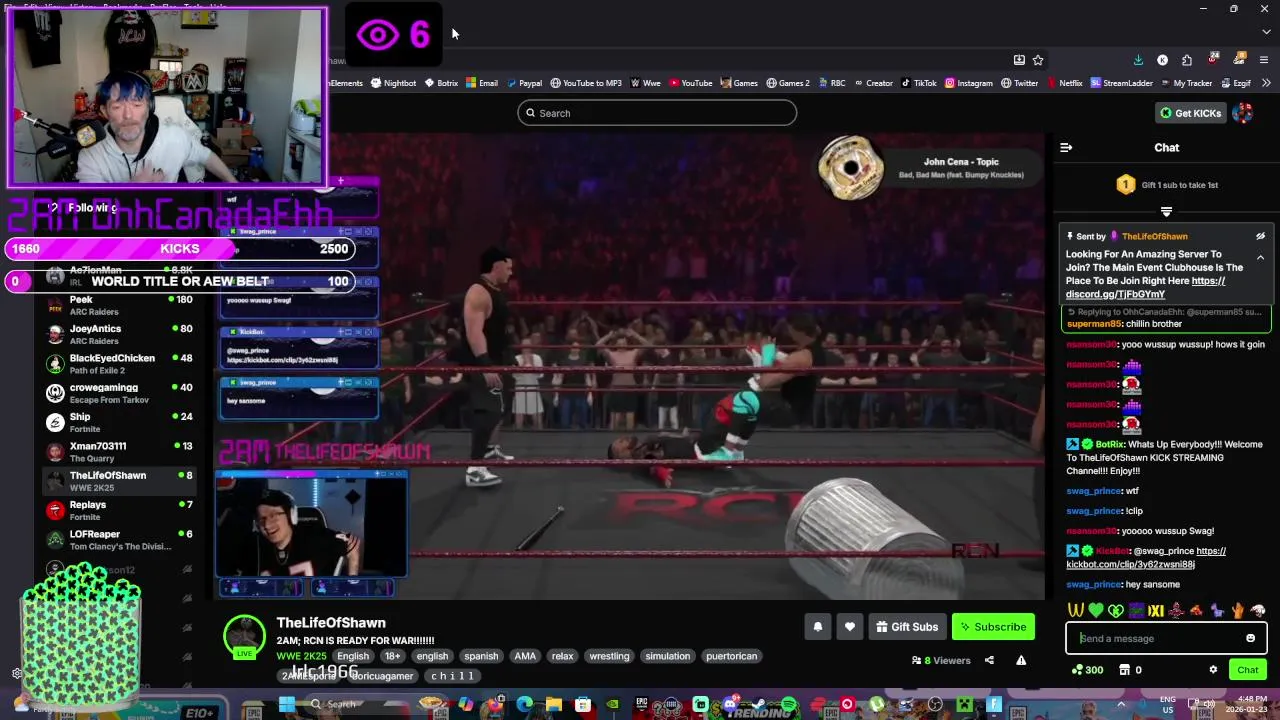Open the TikTok bookmark

pos(919,83)
